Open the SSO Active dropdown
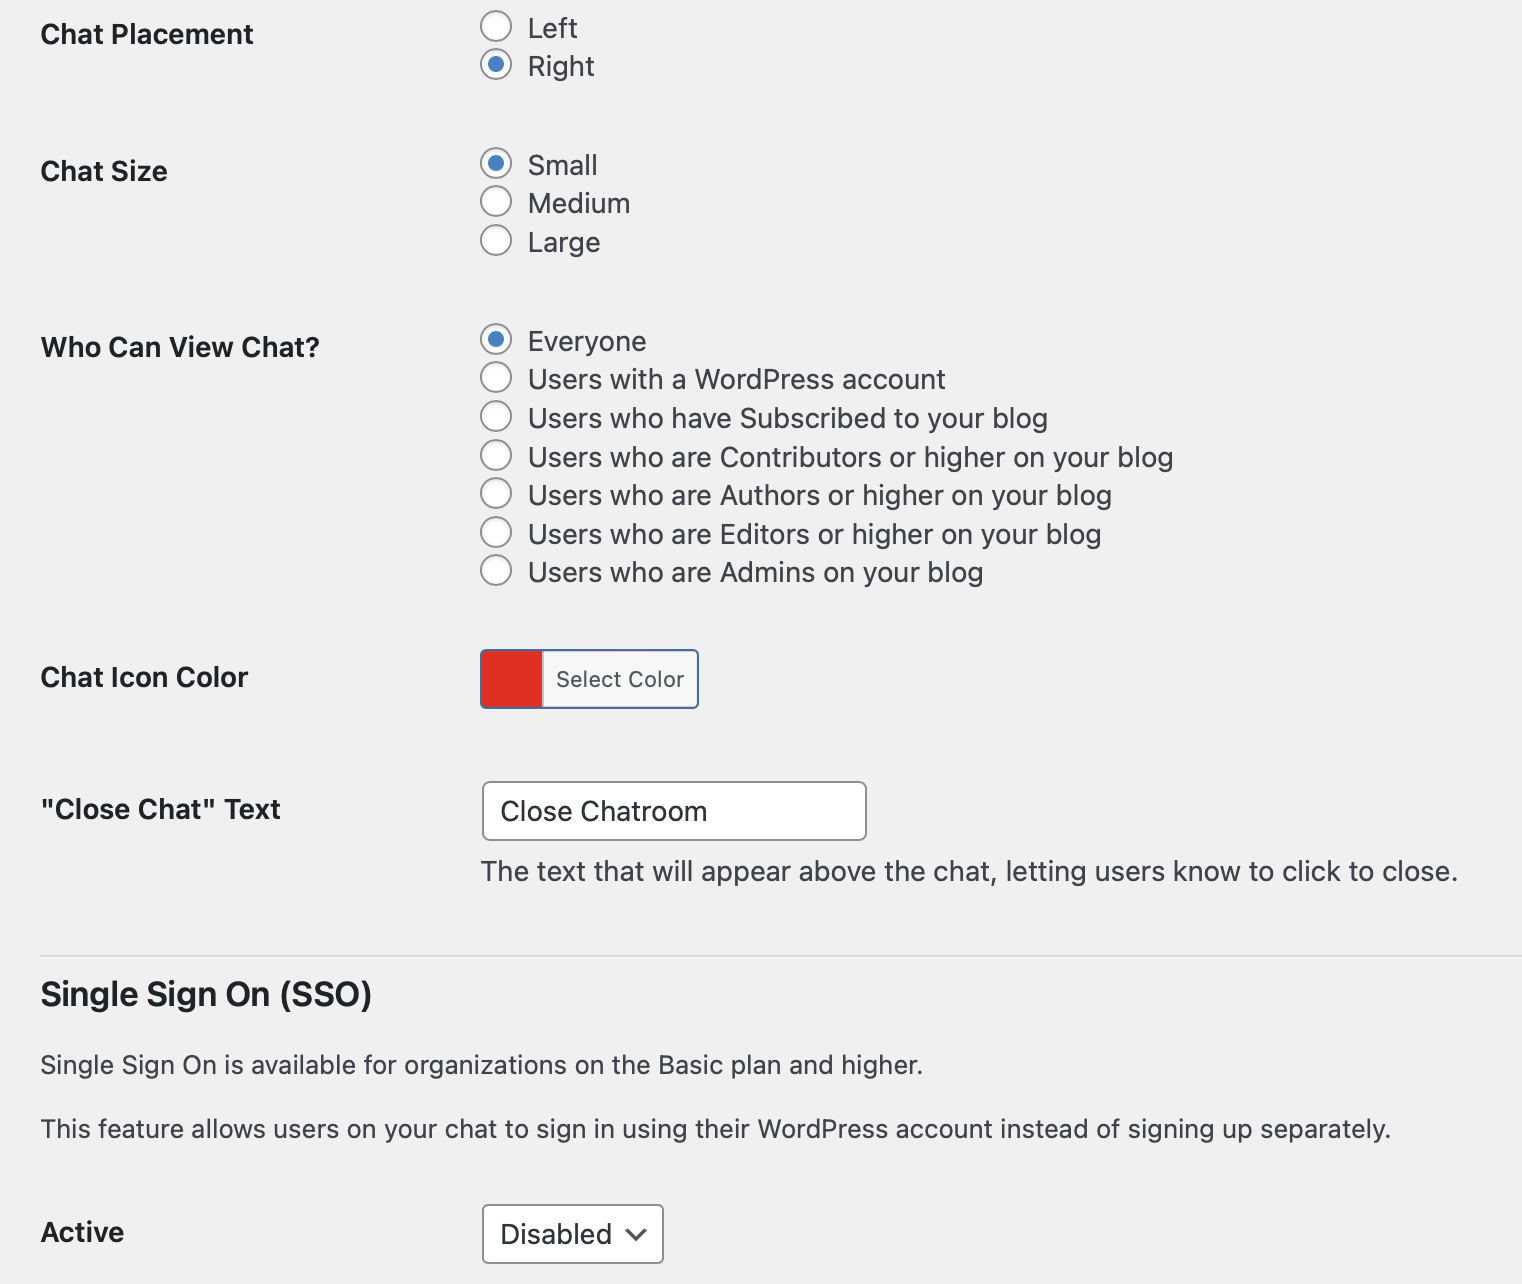 pyautogui.click(x=572, y=1233)
